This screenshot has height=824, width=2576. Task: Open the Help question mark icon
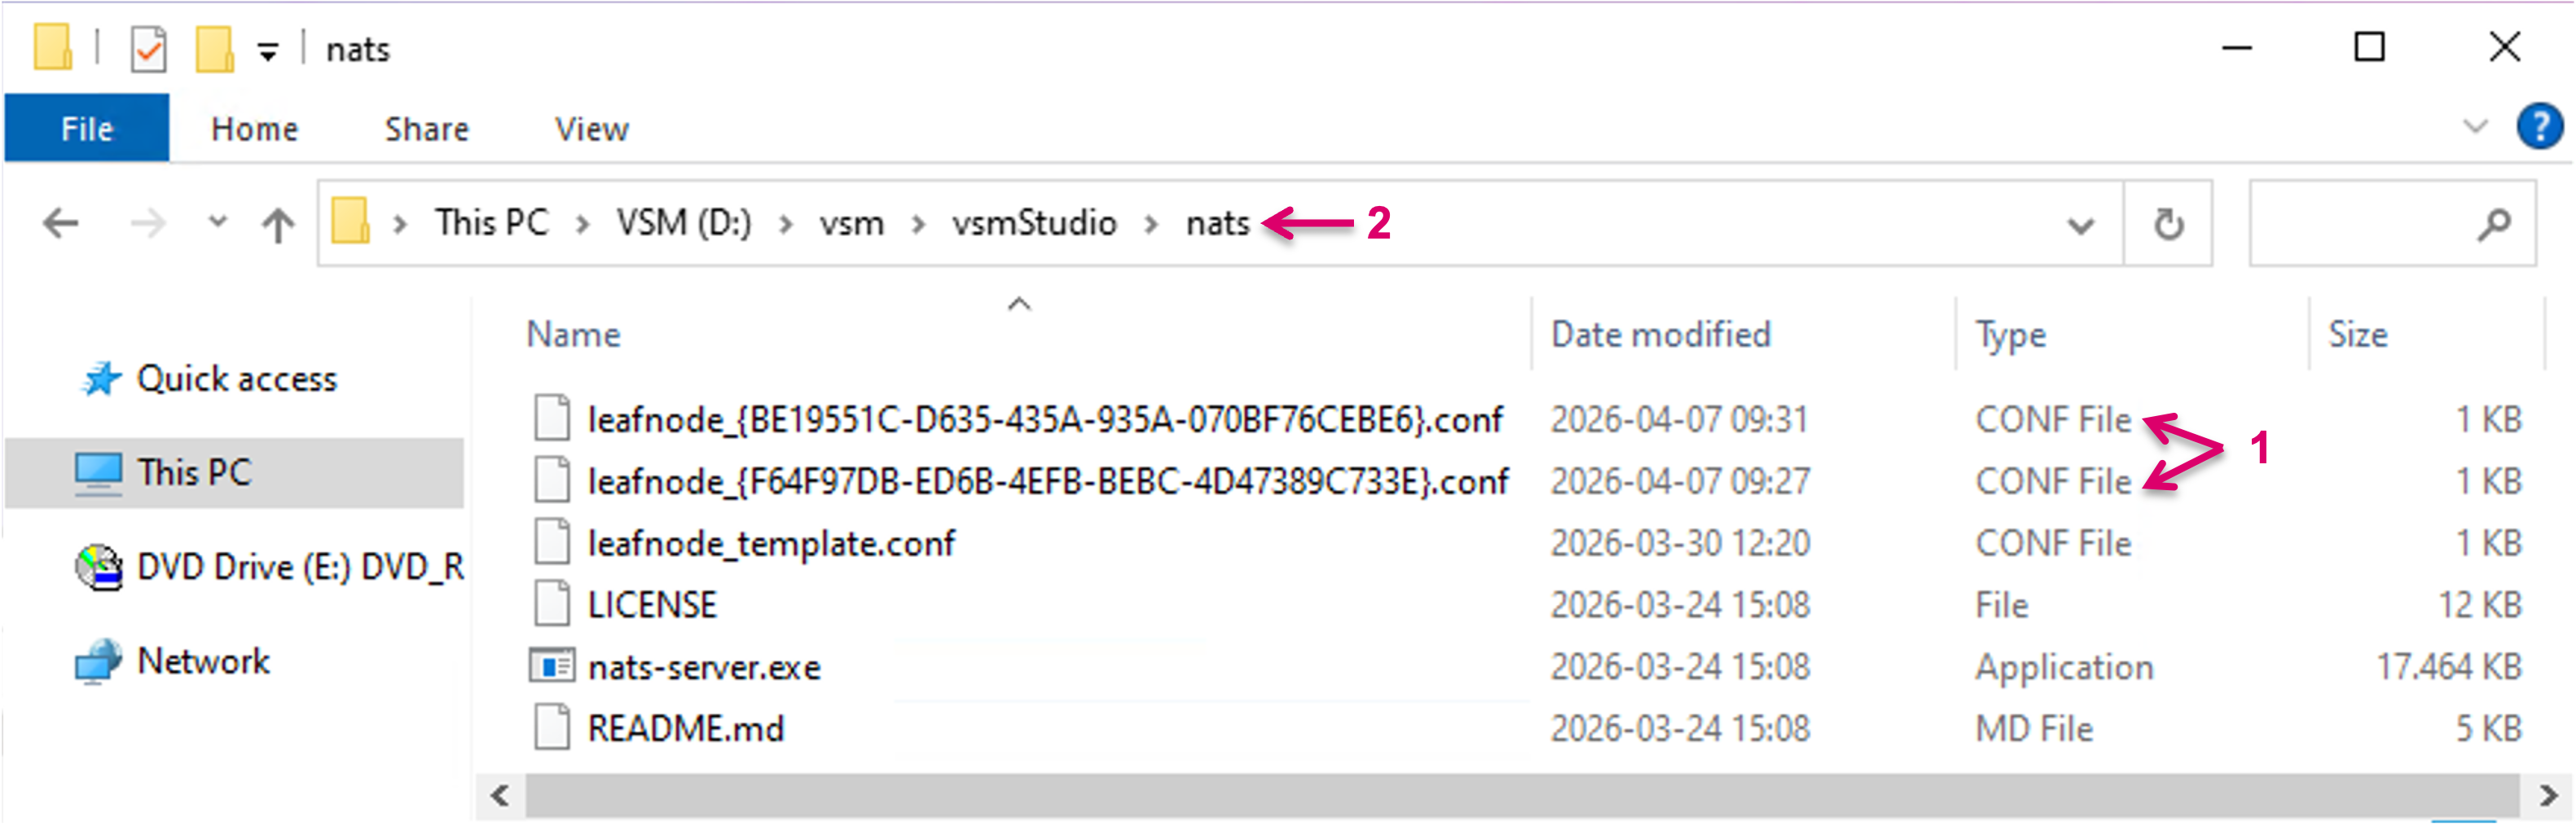click(2538, 128)
